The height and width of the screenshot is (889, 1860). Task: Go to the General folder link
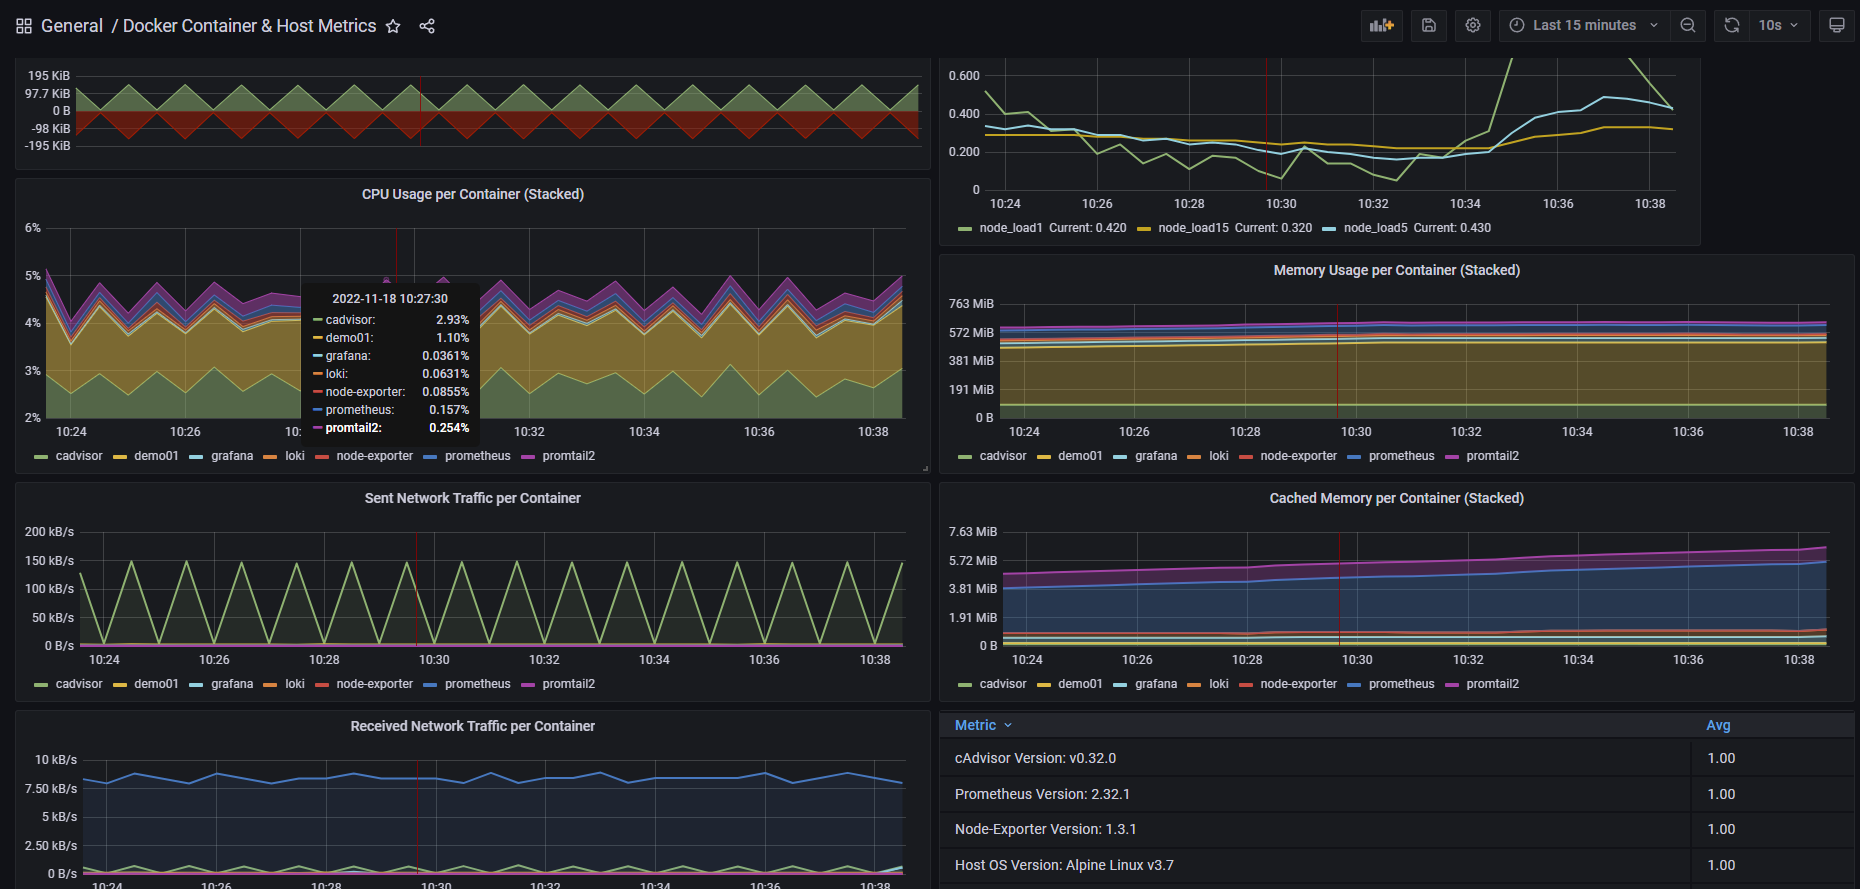pyautogui.click(x=72, y=26)
